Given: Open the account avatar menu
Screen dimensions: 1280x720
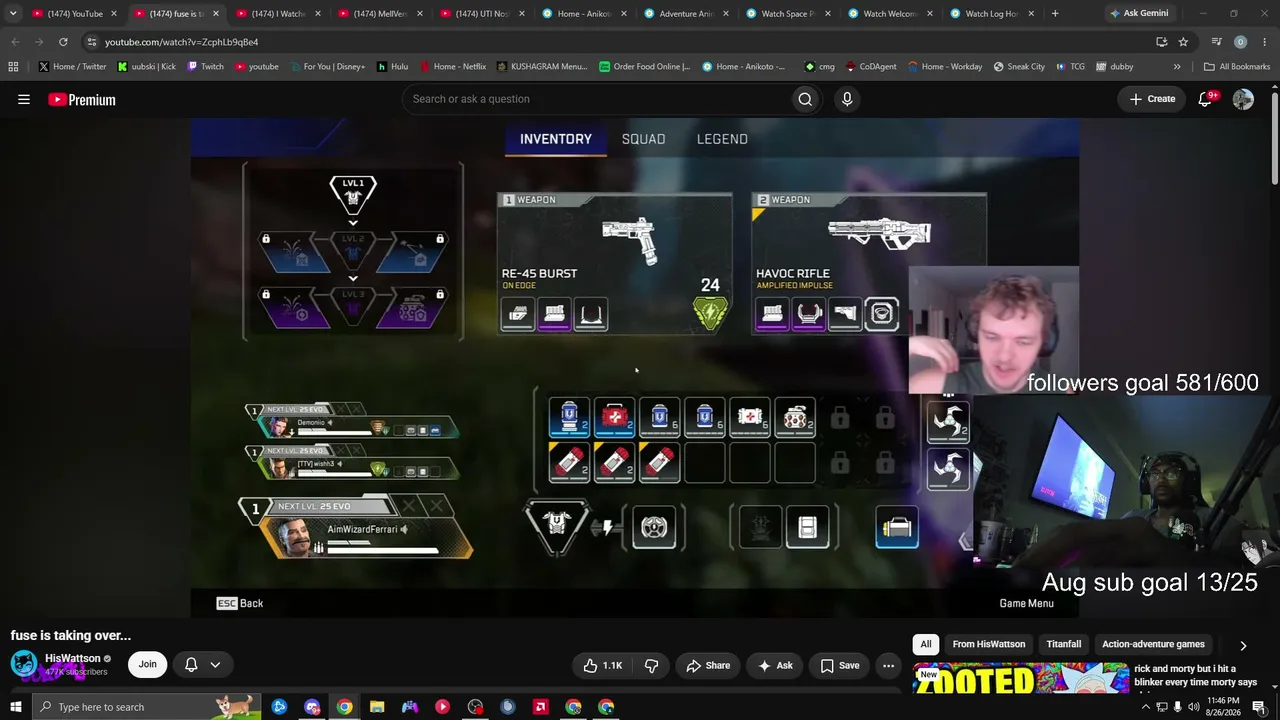Looking at the screenshot, I should [1243, 99].
